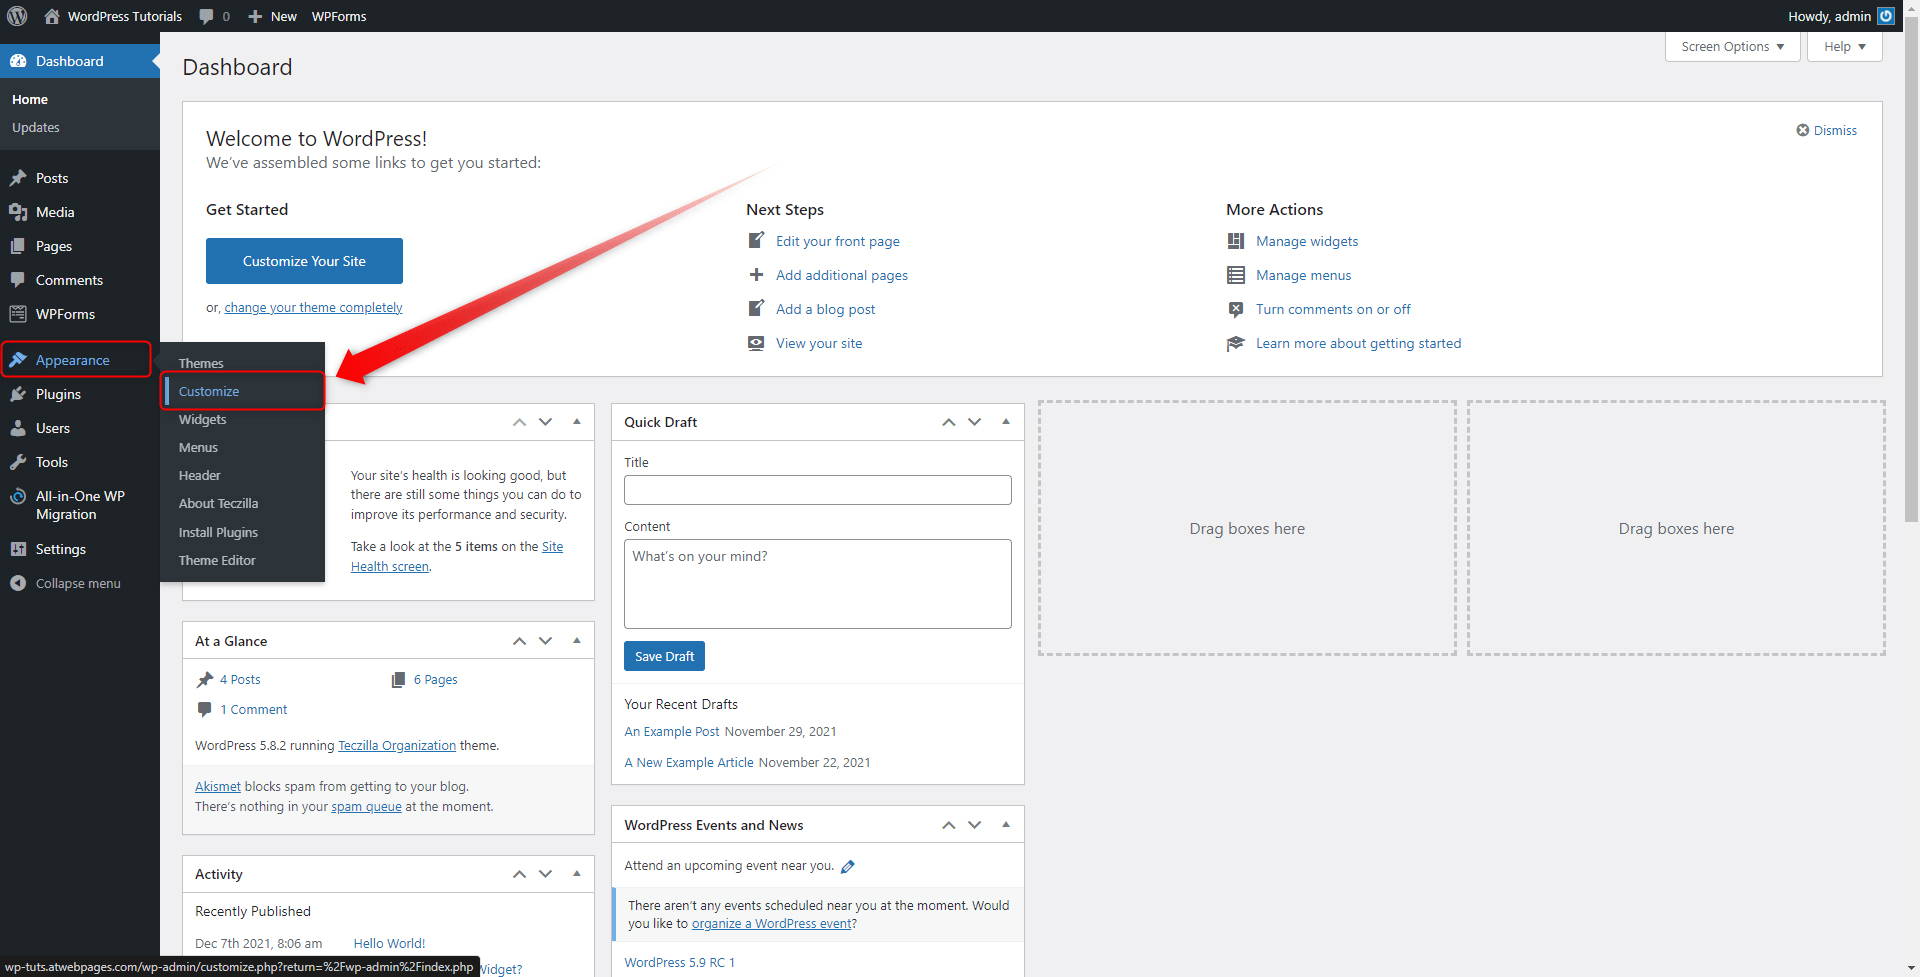Collapse the Quick Draft panel
Screen dimensions: 1920x977
(1006, 422)
